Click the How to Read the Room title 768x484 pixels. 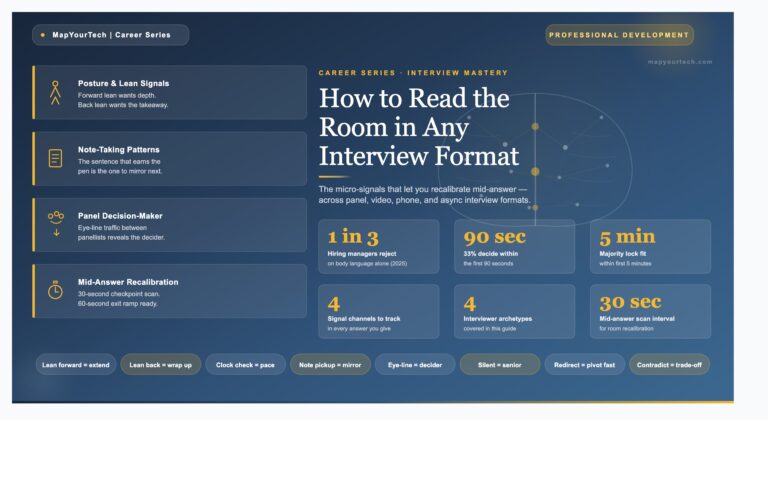[x=419, y=127]
